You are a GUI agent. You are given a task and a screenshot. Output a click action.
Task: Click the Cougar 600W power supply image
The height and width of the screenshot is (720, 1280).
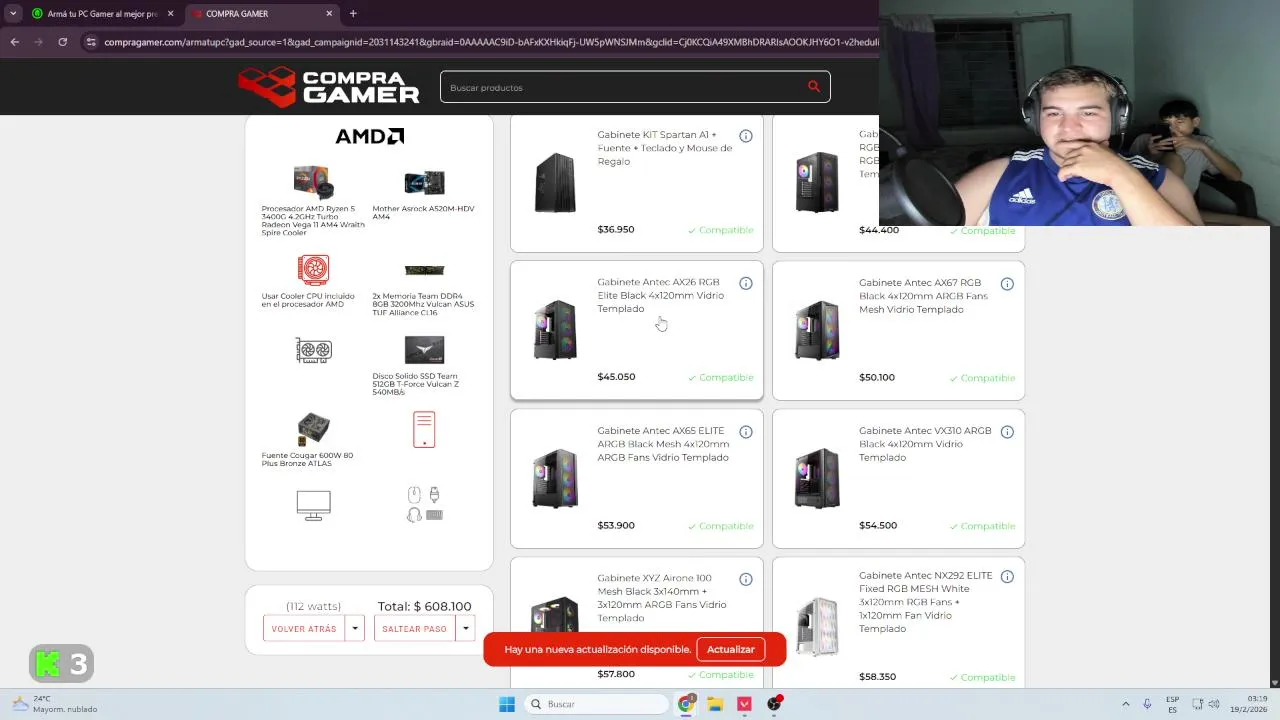click(313, 429)
